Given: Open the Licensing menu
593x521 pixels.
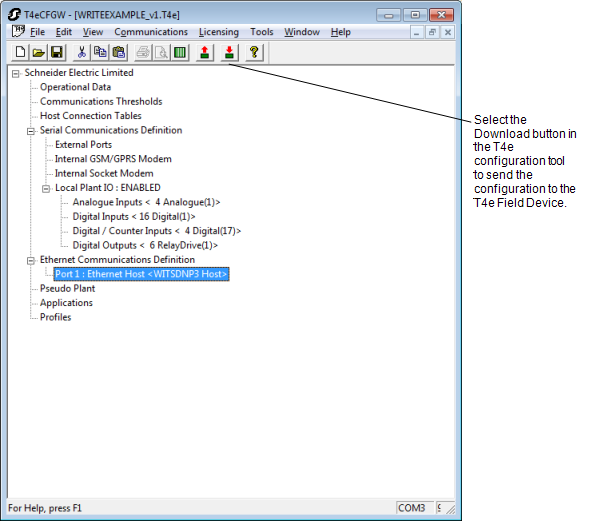Looking at the screenshot, I should [219, 32].
